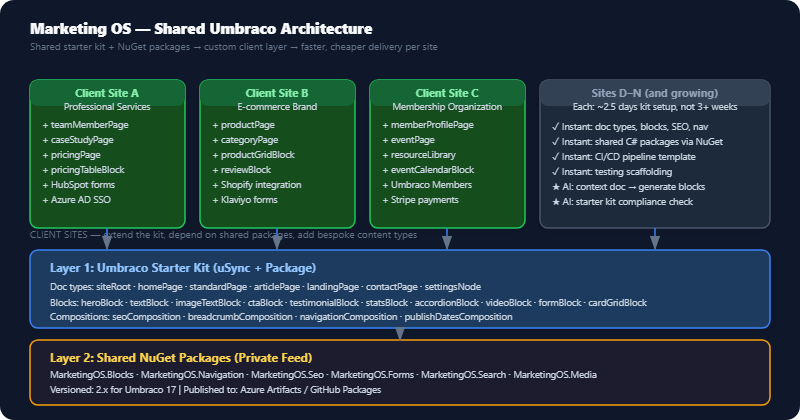Click the 'E-commerce Brand' label
The height and width of the screenshot is (420, 800).
[277, 107]
